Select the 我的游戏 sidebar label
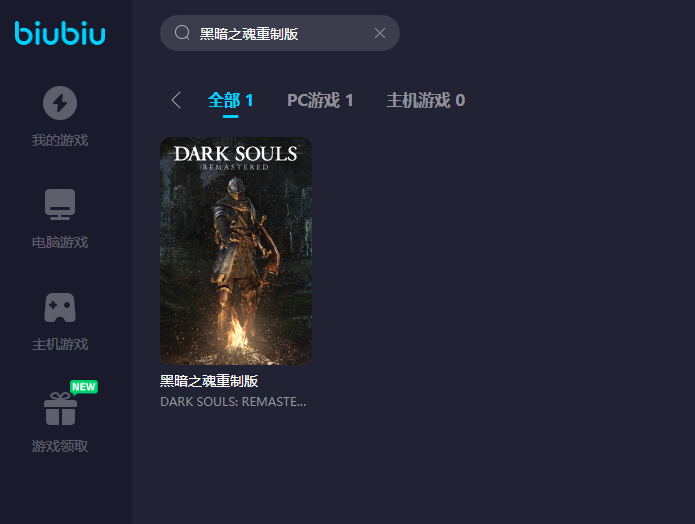The height and width of the screenshot is (524, 695). coord(60,141)
